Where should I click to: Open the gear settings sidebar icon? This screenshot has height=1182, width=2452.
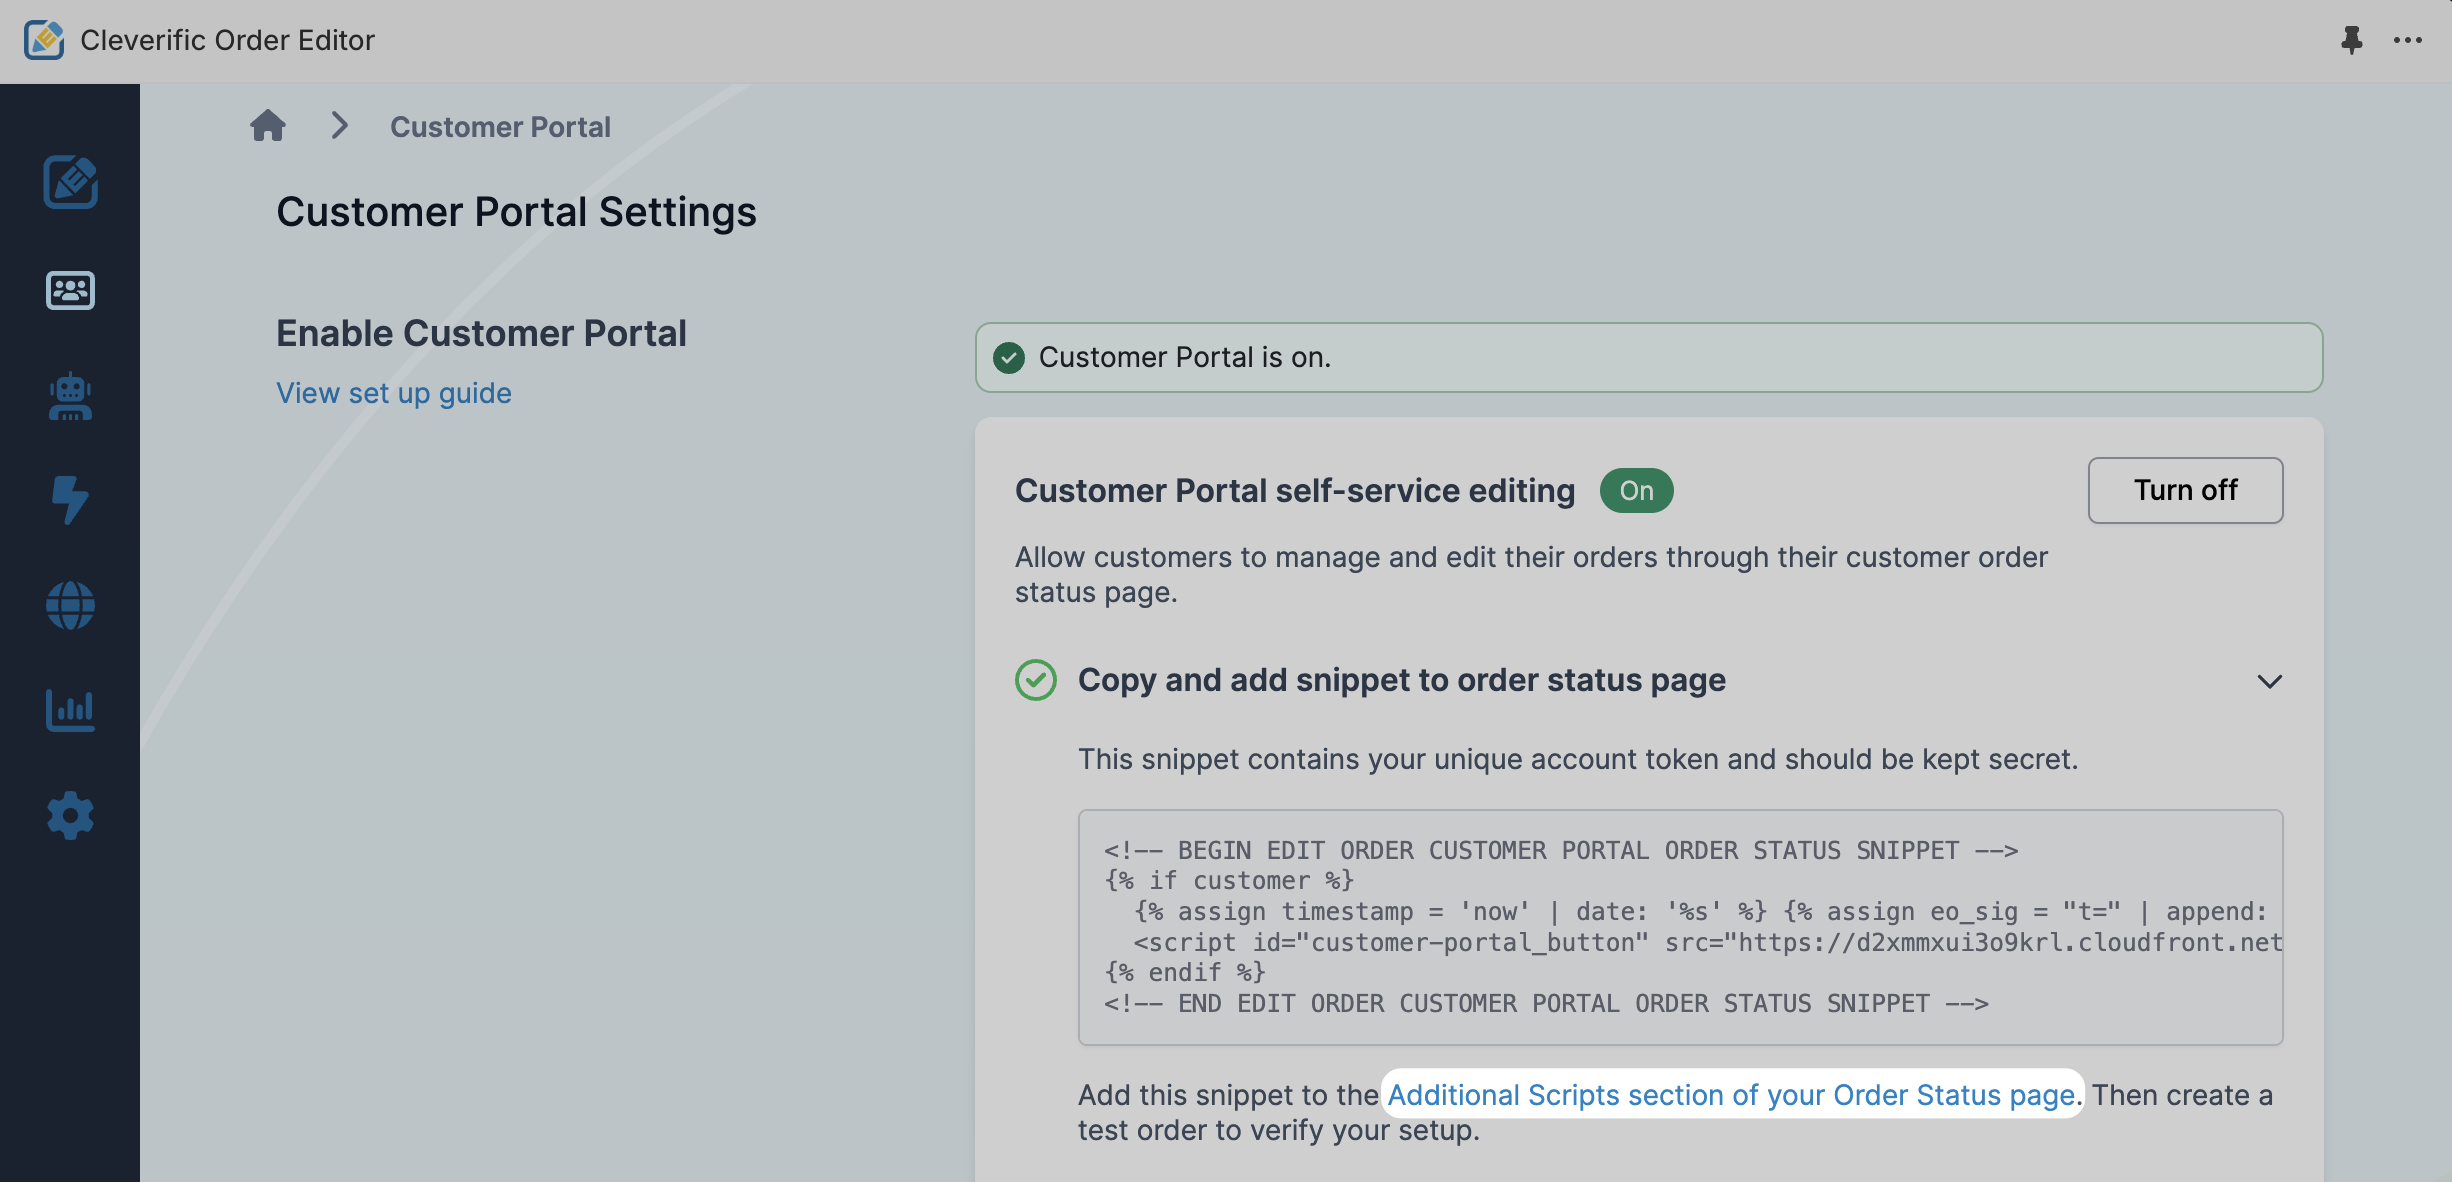pos(70,816)
